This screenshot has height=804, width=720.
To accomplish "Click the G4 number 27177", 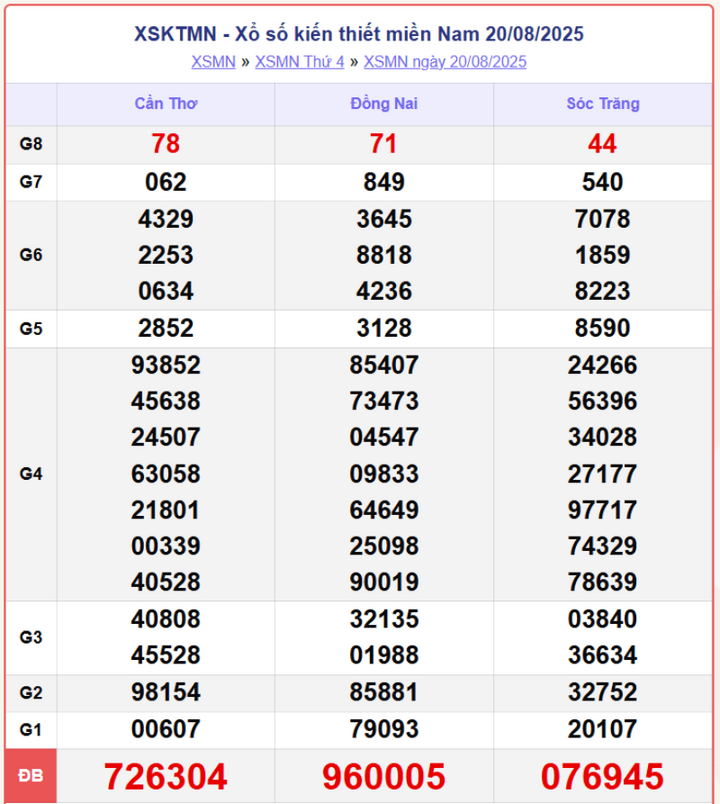I will [x=603, y=474].
